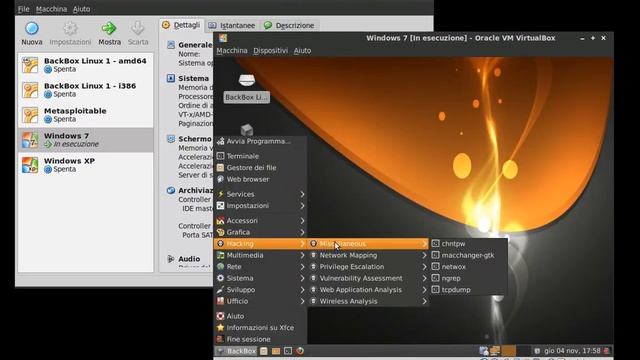The height and width of the screenshot is (360, 640).
Task: Expand the Sviluppo submenu
Action: (x=260, y=290)
